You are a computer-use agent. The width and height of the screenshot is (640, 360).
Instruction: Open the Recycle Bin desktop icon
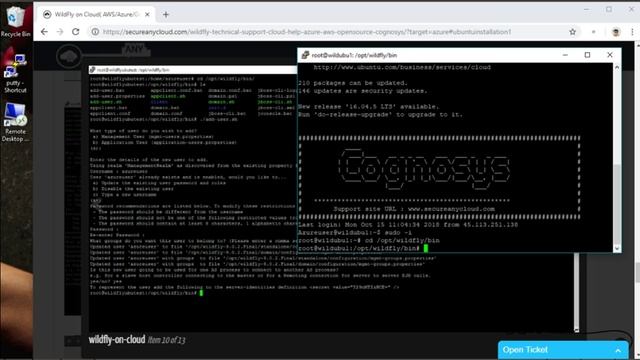(16, 22)
